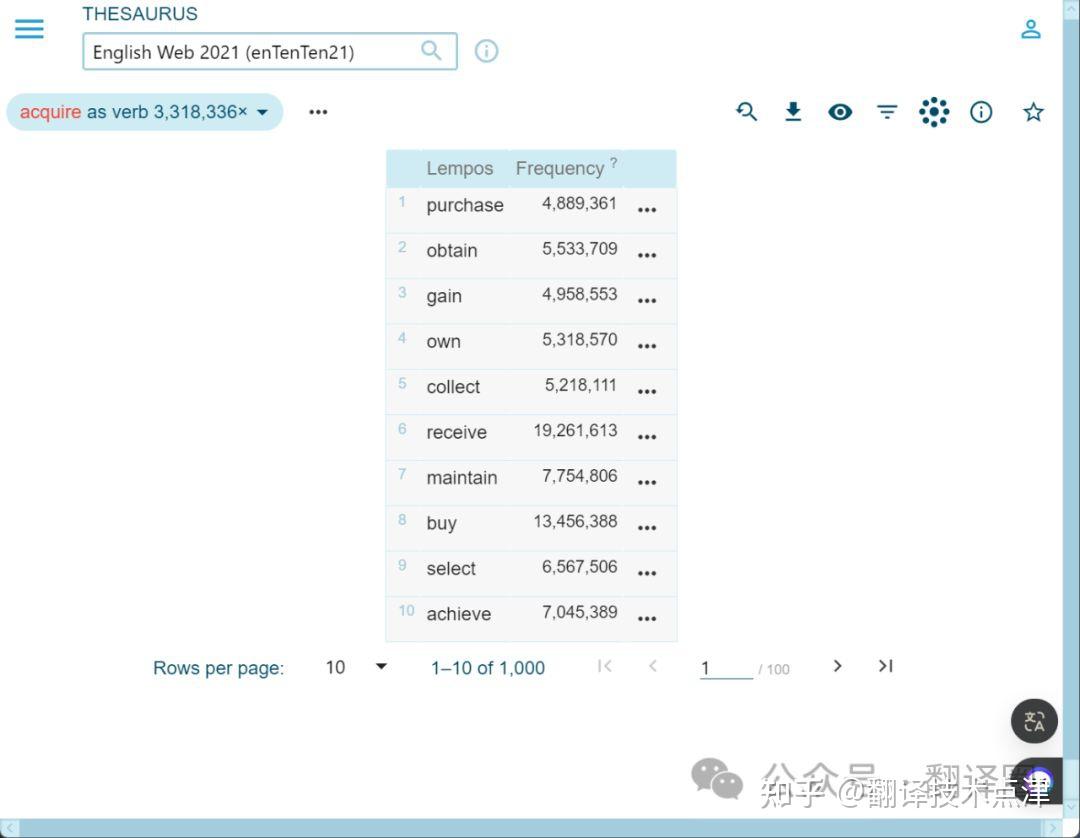The image size is (1080, 838).
Task: Open the visualization dot-cluster icon
Action: 934,112
